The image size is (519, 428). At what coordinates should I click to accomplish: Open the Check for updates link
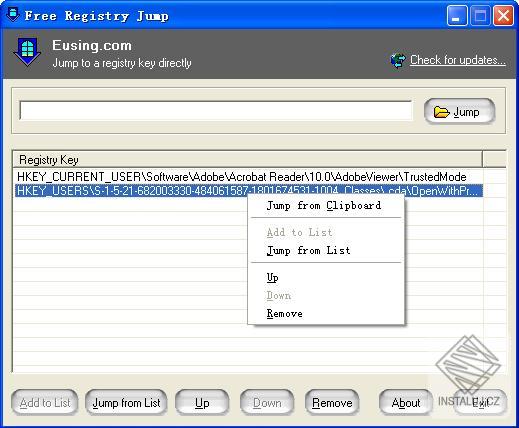click(458, 60)
